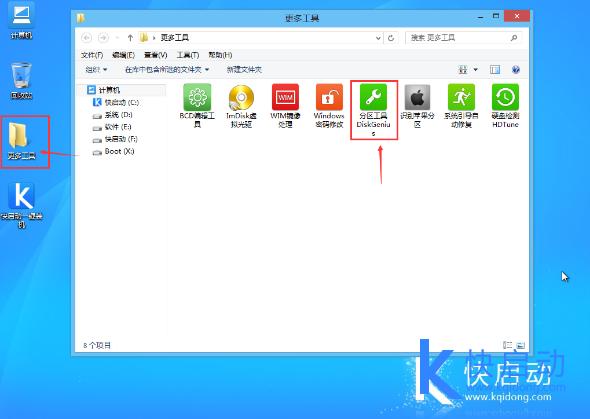
Task: Open Explorer help icon
Action: 515,70
